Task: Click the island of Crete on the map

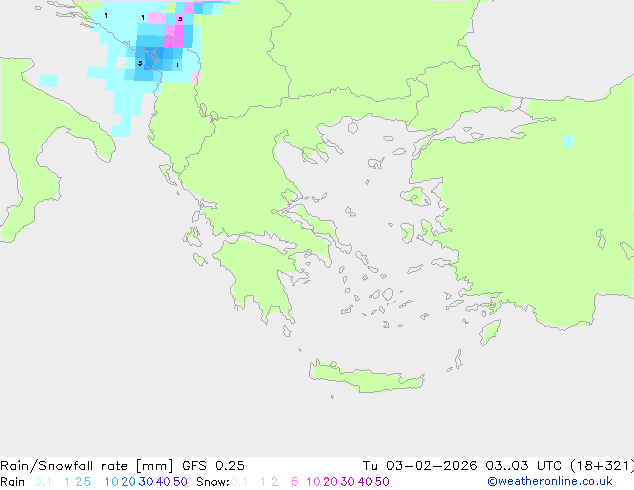Action: [366, 376]
